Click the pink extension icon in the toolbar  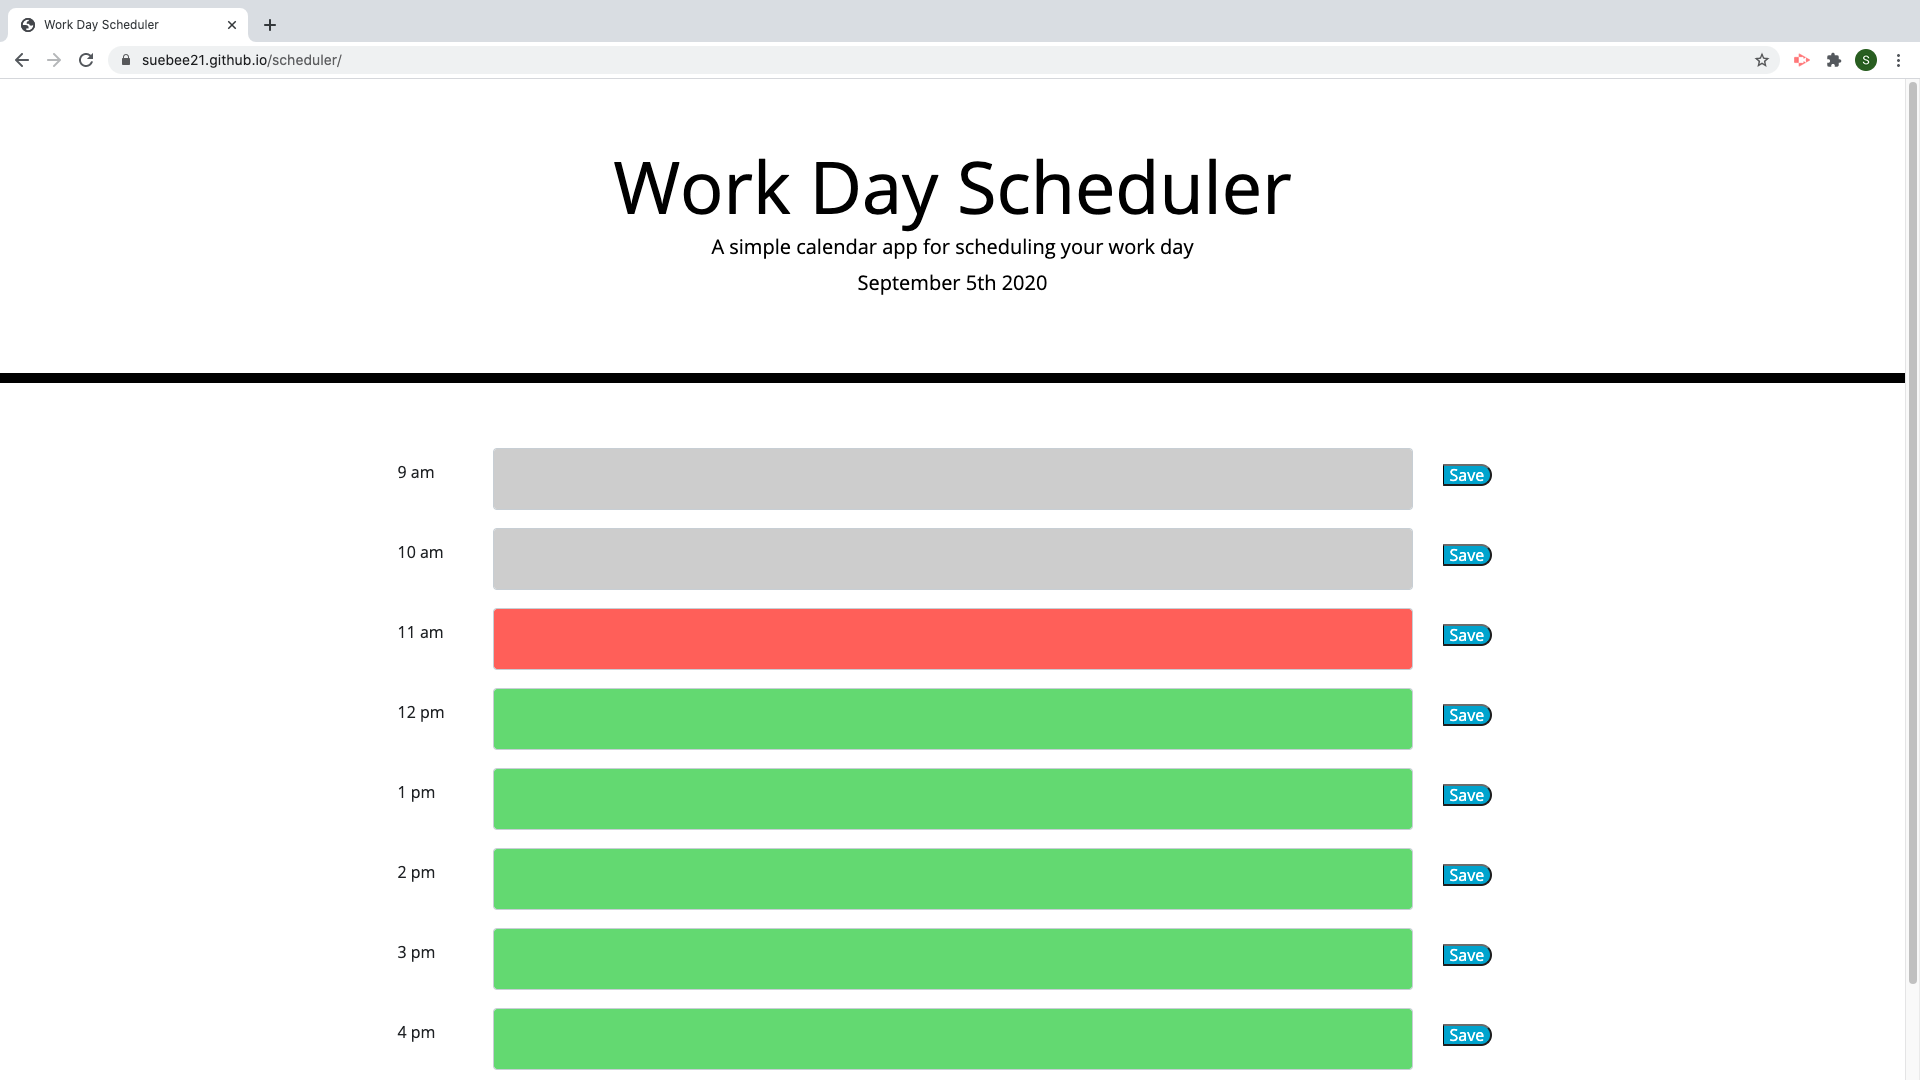click(1801, 60)
